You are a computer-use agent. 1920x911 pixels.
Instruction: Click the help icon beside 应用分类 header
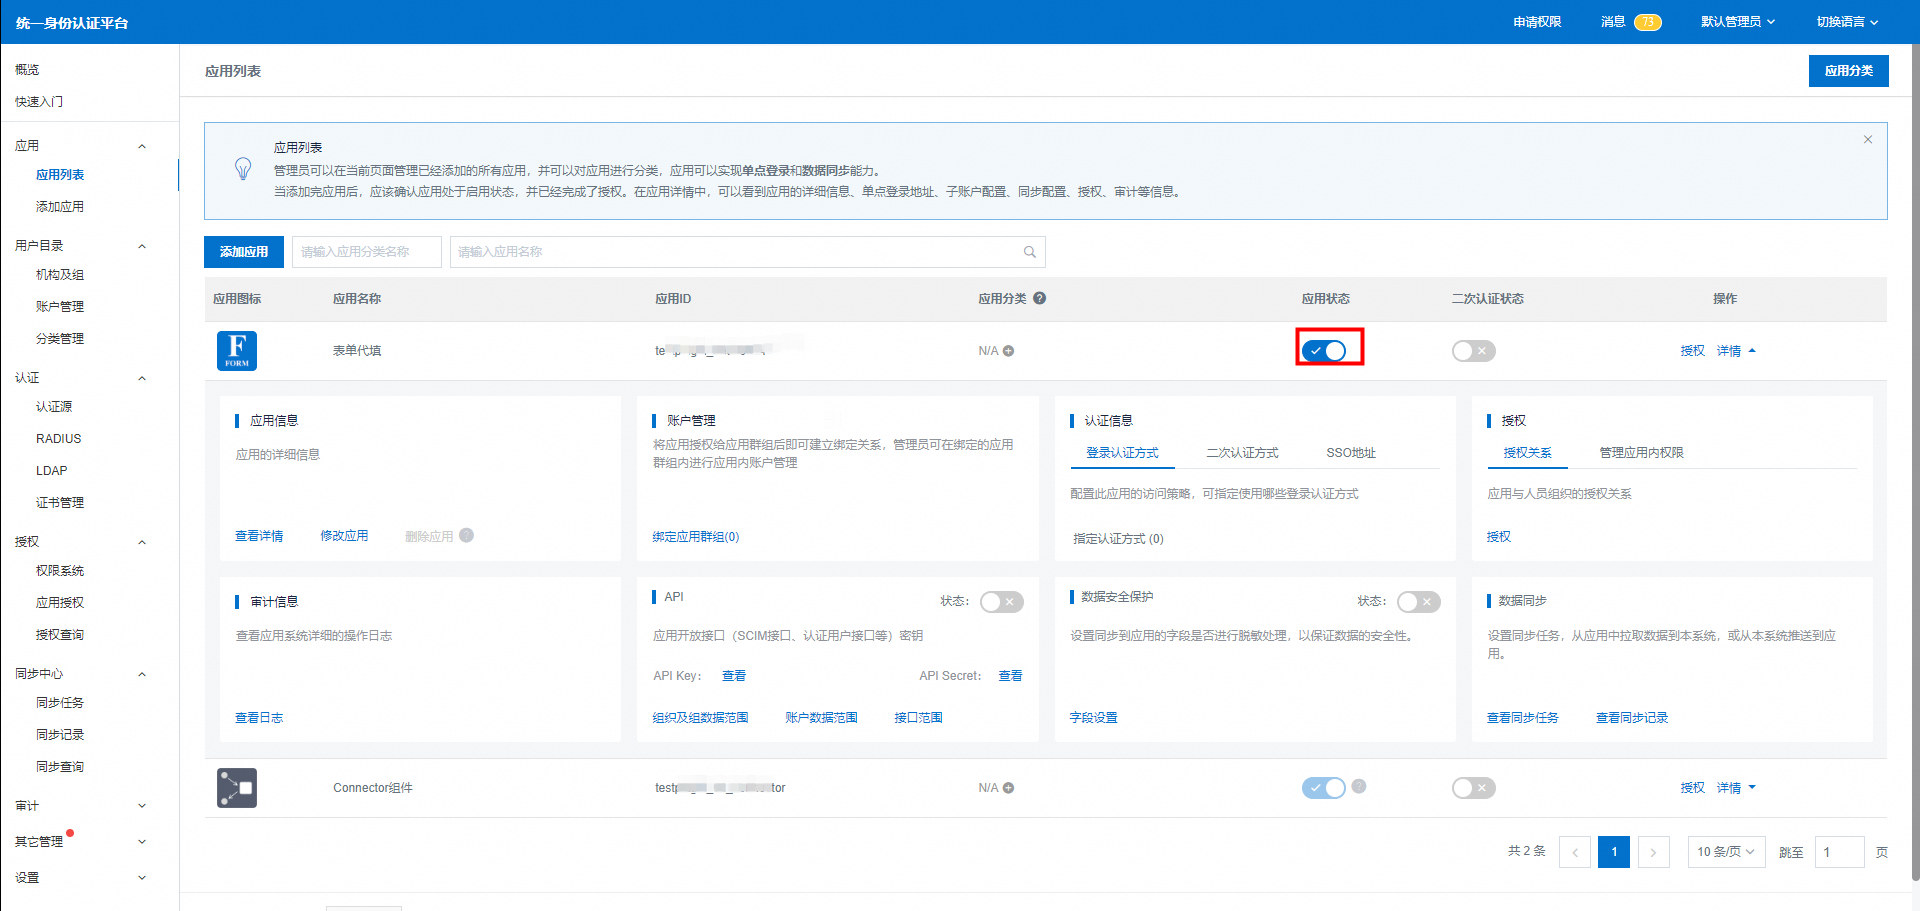tap(1040, 298)
